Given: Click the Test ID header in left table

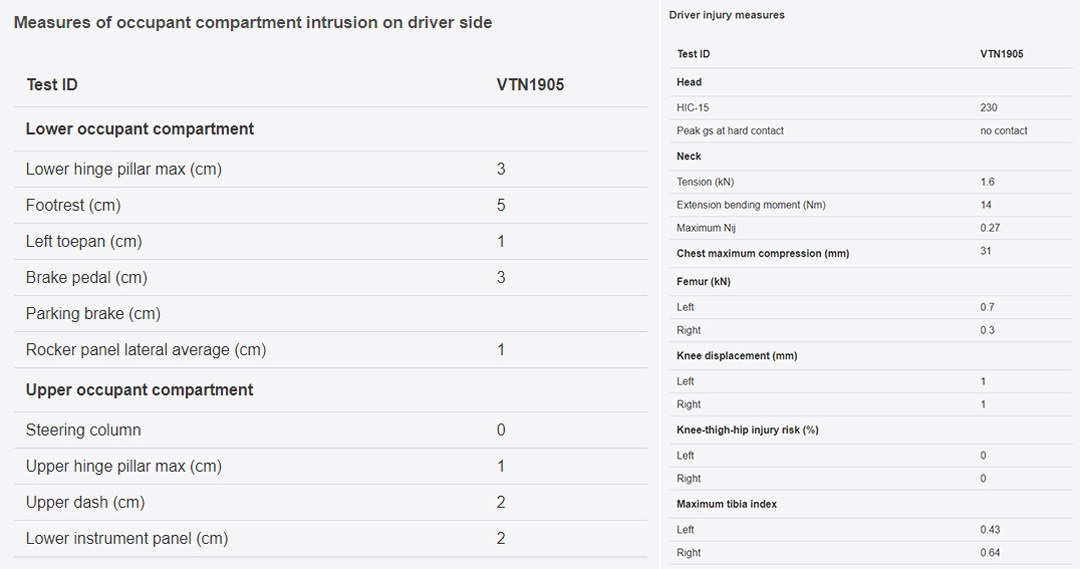Looking at the screenshot, I should tap(52, 85).
